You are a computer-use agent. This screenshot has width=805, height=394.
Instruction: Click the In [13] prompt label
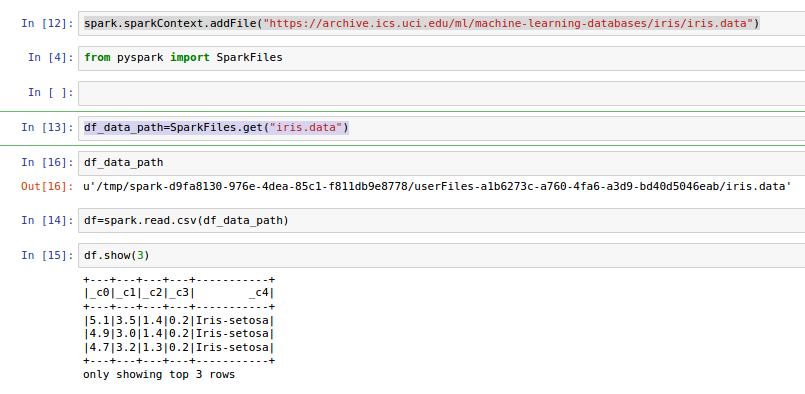(47, 127)
